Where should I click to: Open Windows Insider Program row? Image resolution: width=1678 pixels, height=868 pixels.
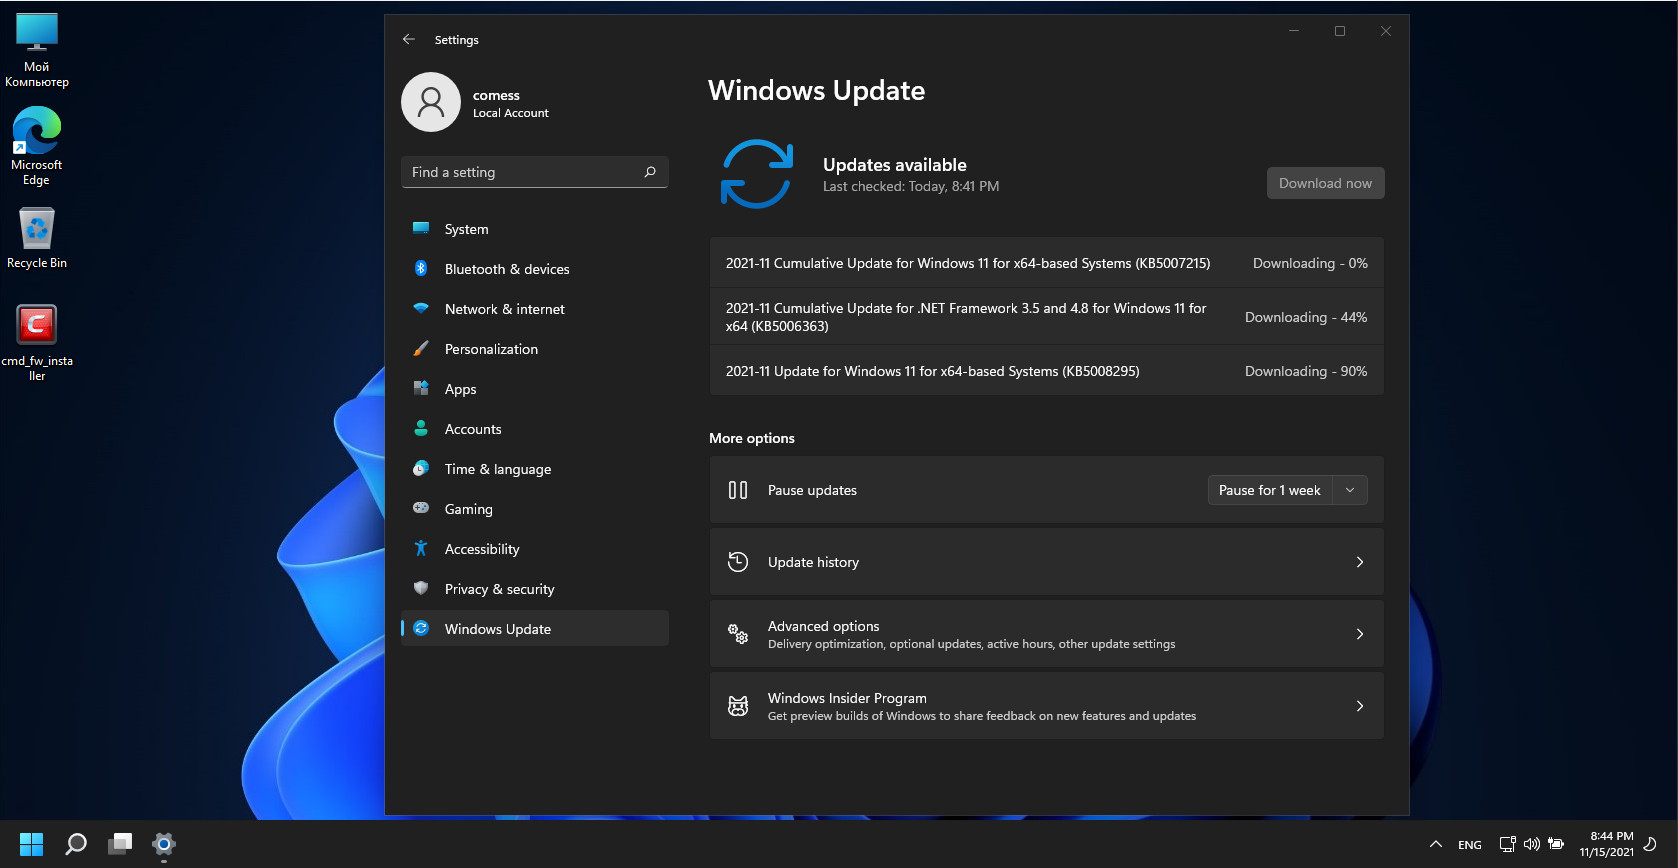click(1047, 706)
